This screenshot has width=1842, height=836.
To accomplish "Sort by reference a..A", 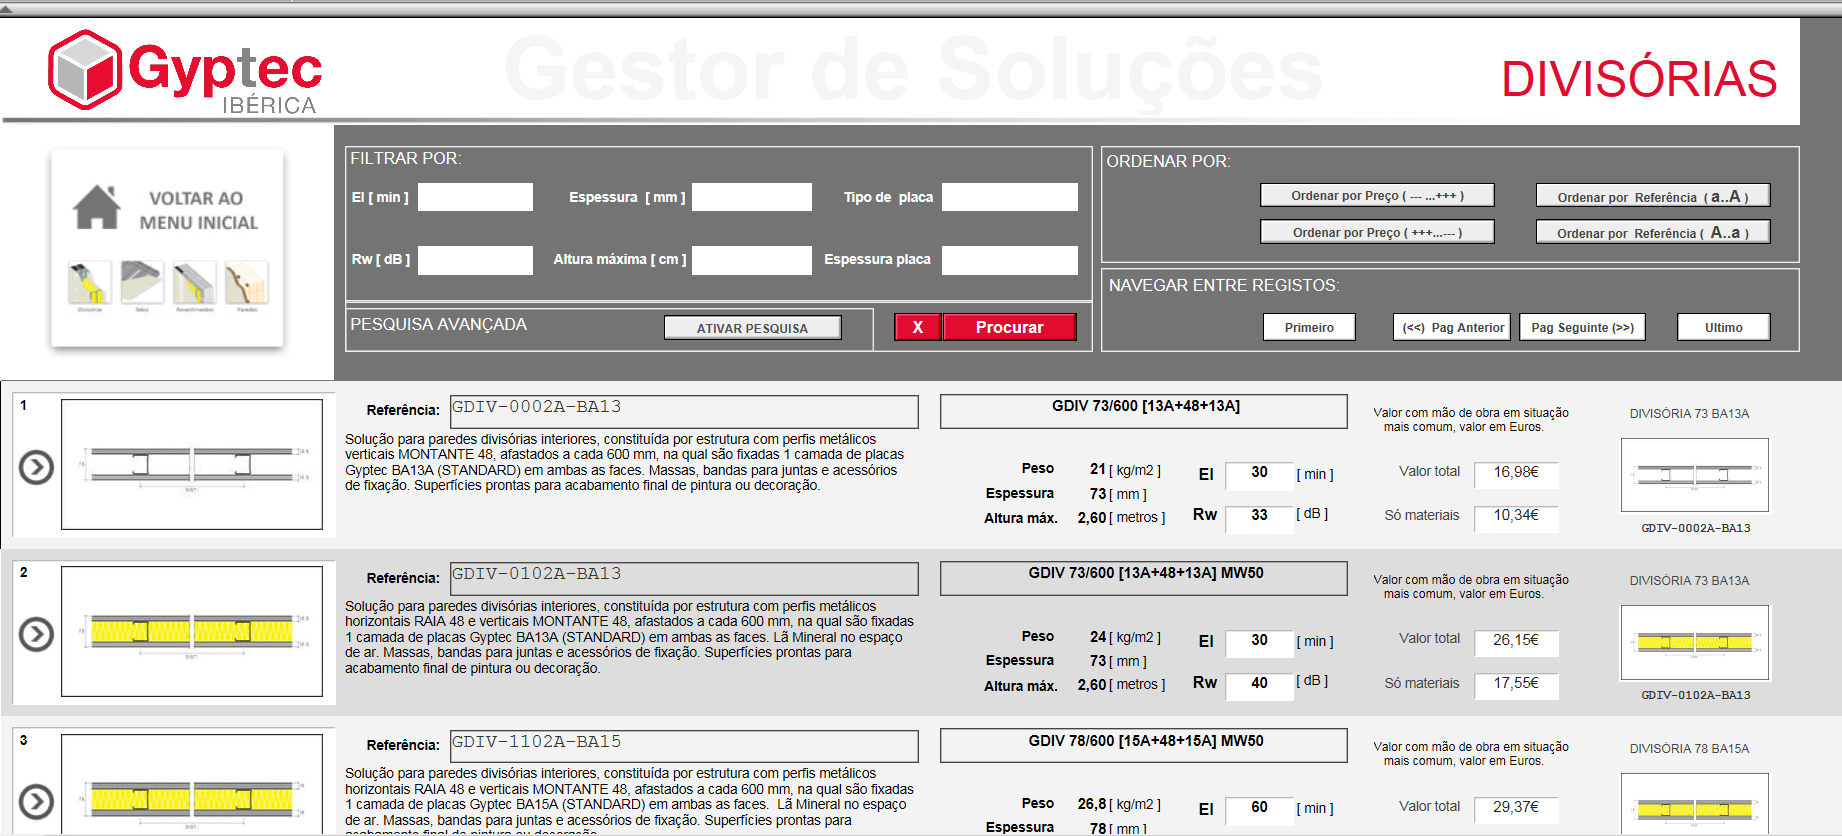I will [1653, 196].
